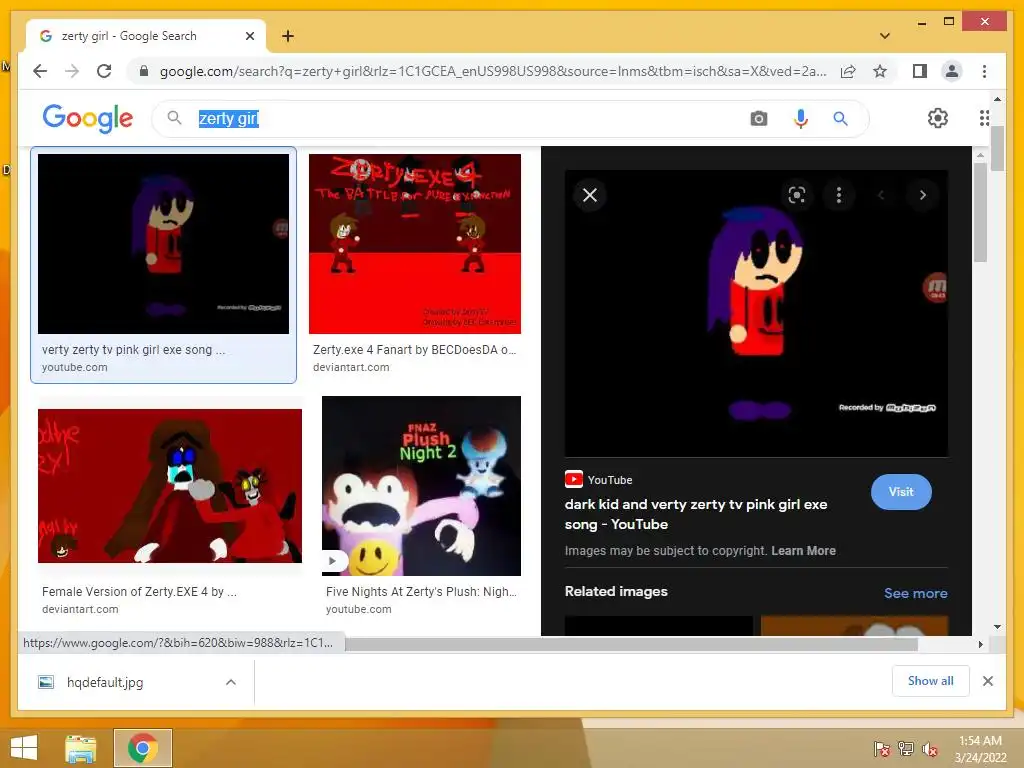
Task: Show next image in preview
Action: point(922,195)
